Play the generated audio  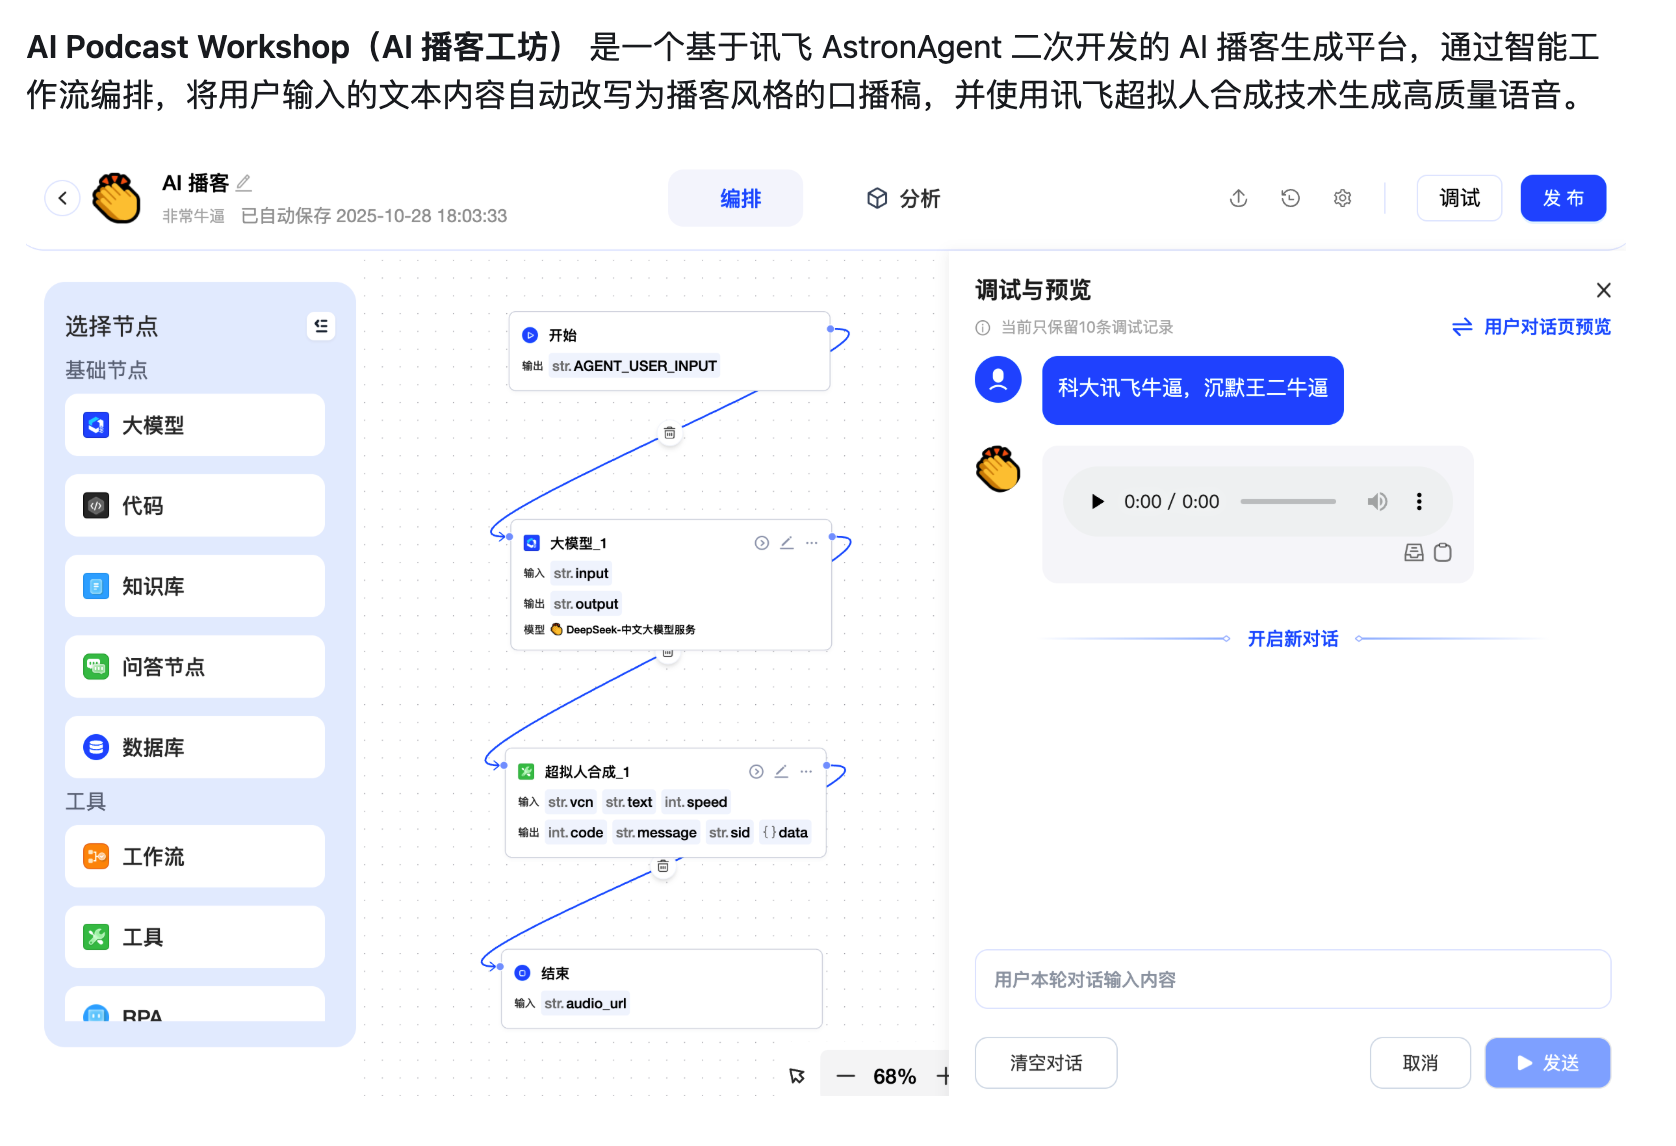[1097, 502]
